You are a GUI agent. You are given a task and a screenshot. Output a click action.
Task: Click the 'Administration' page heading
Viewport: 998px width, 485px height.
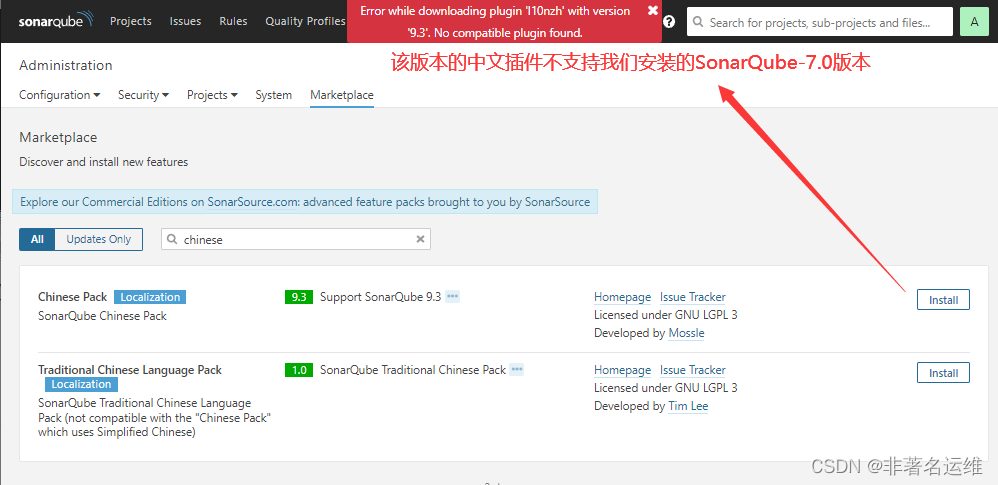click(x=66, y=65)
